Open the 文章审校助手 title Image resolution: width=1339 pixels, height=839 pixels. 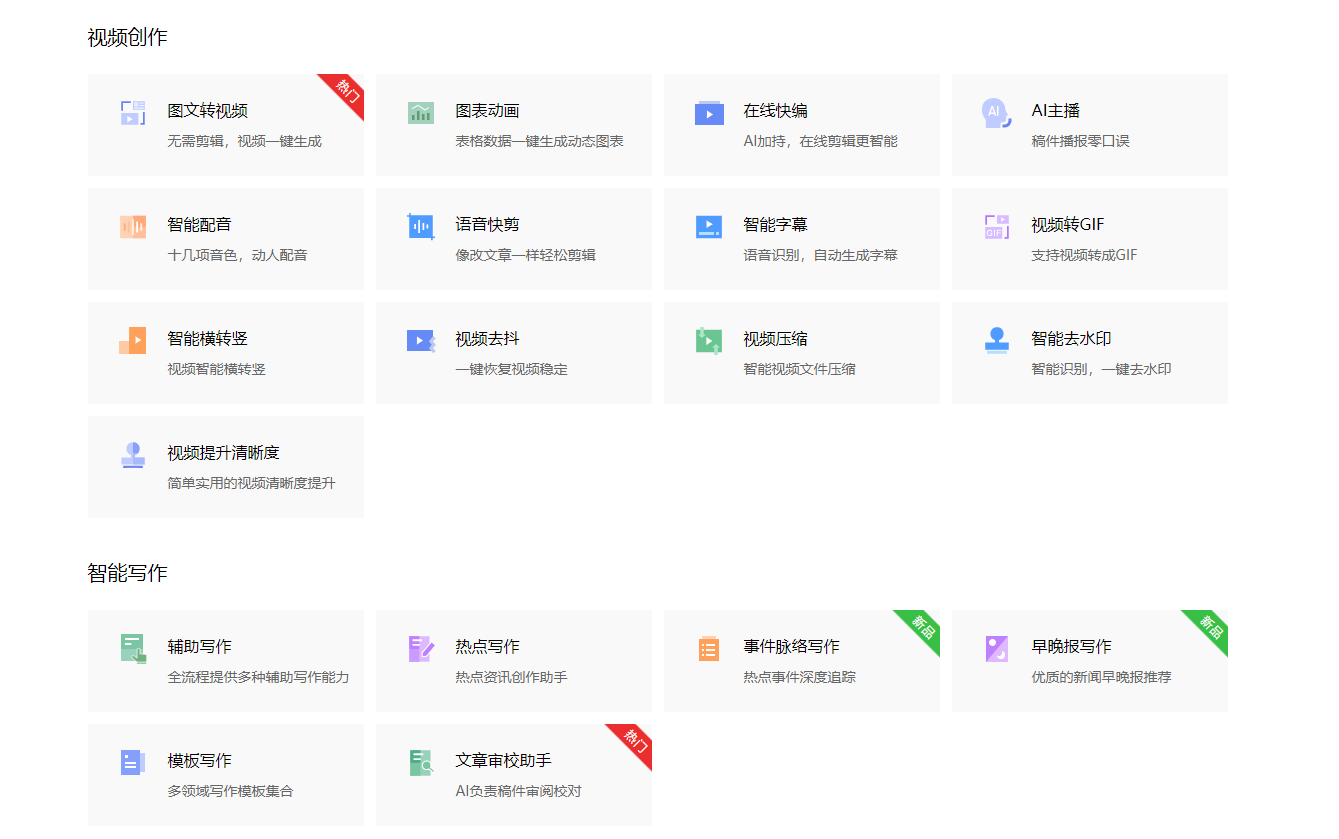tap(504, 761)
